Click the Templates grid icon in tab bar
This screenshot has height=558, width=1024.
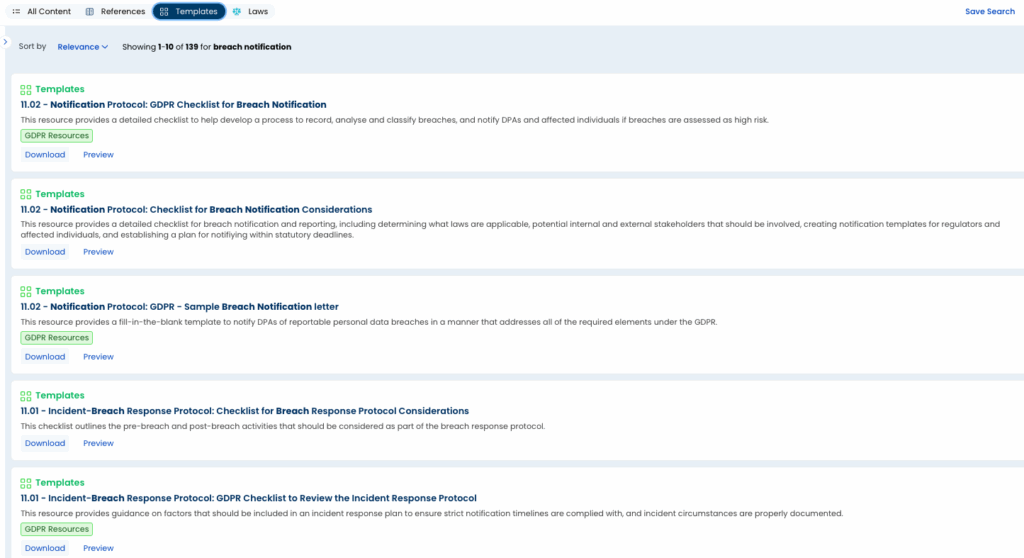pos(164,12)
